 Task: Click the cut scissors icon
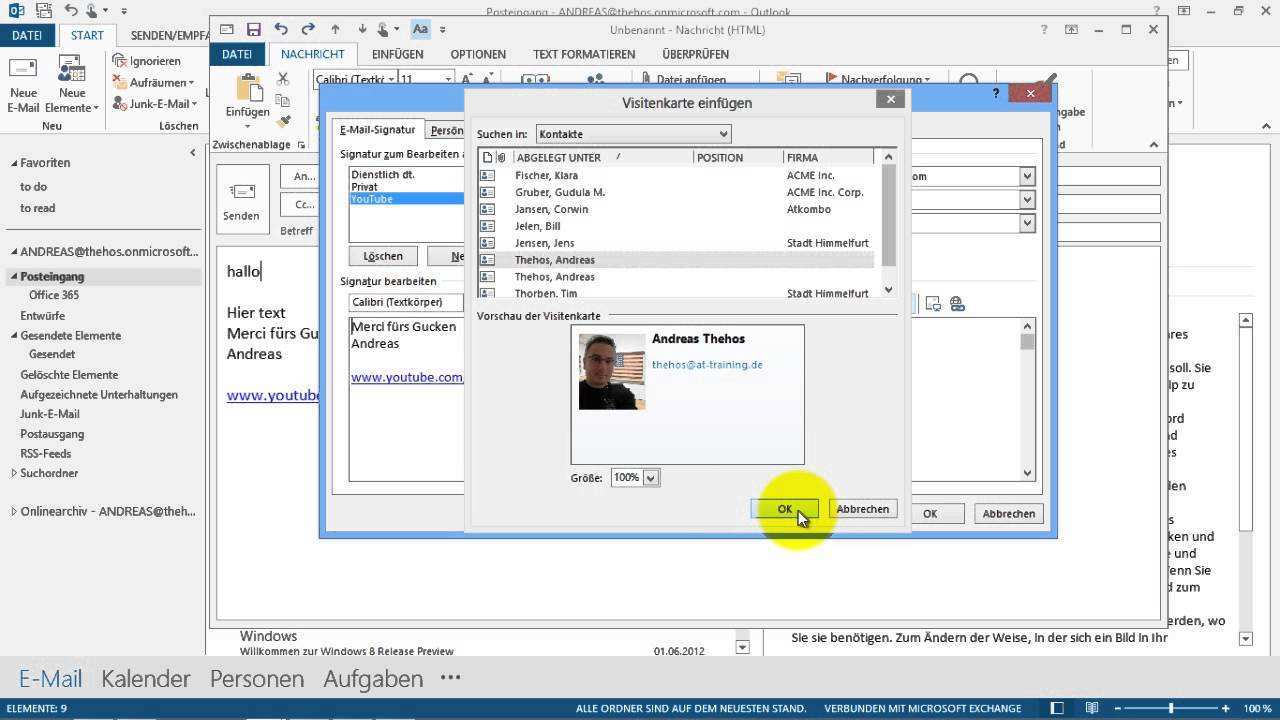pos(283,79)
